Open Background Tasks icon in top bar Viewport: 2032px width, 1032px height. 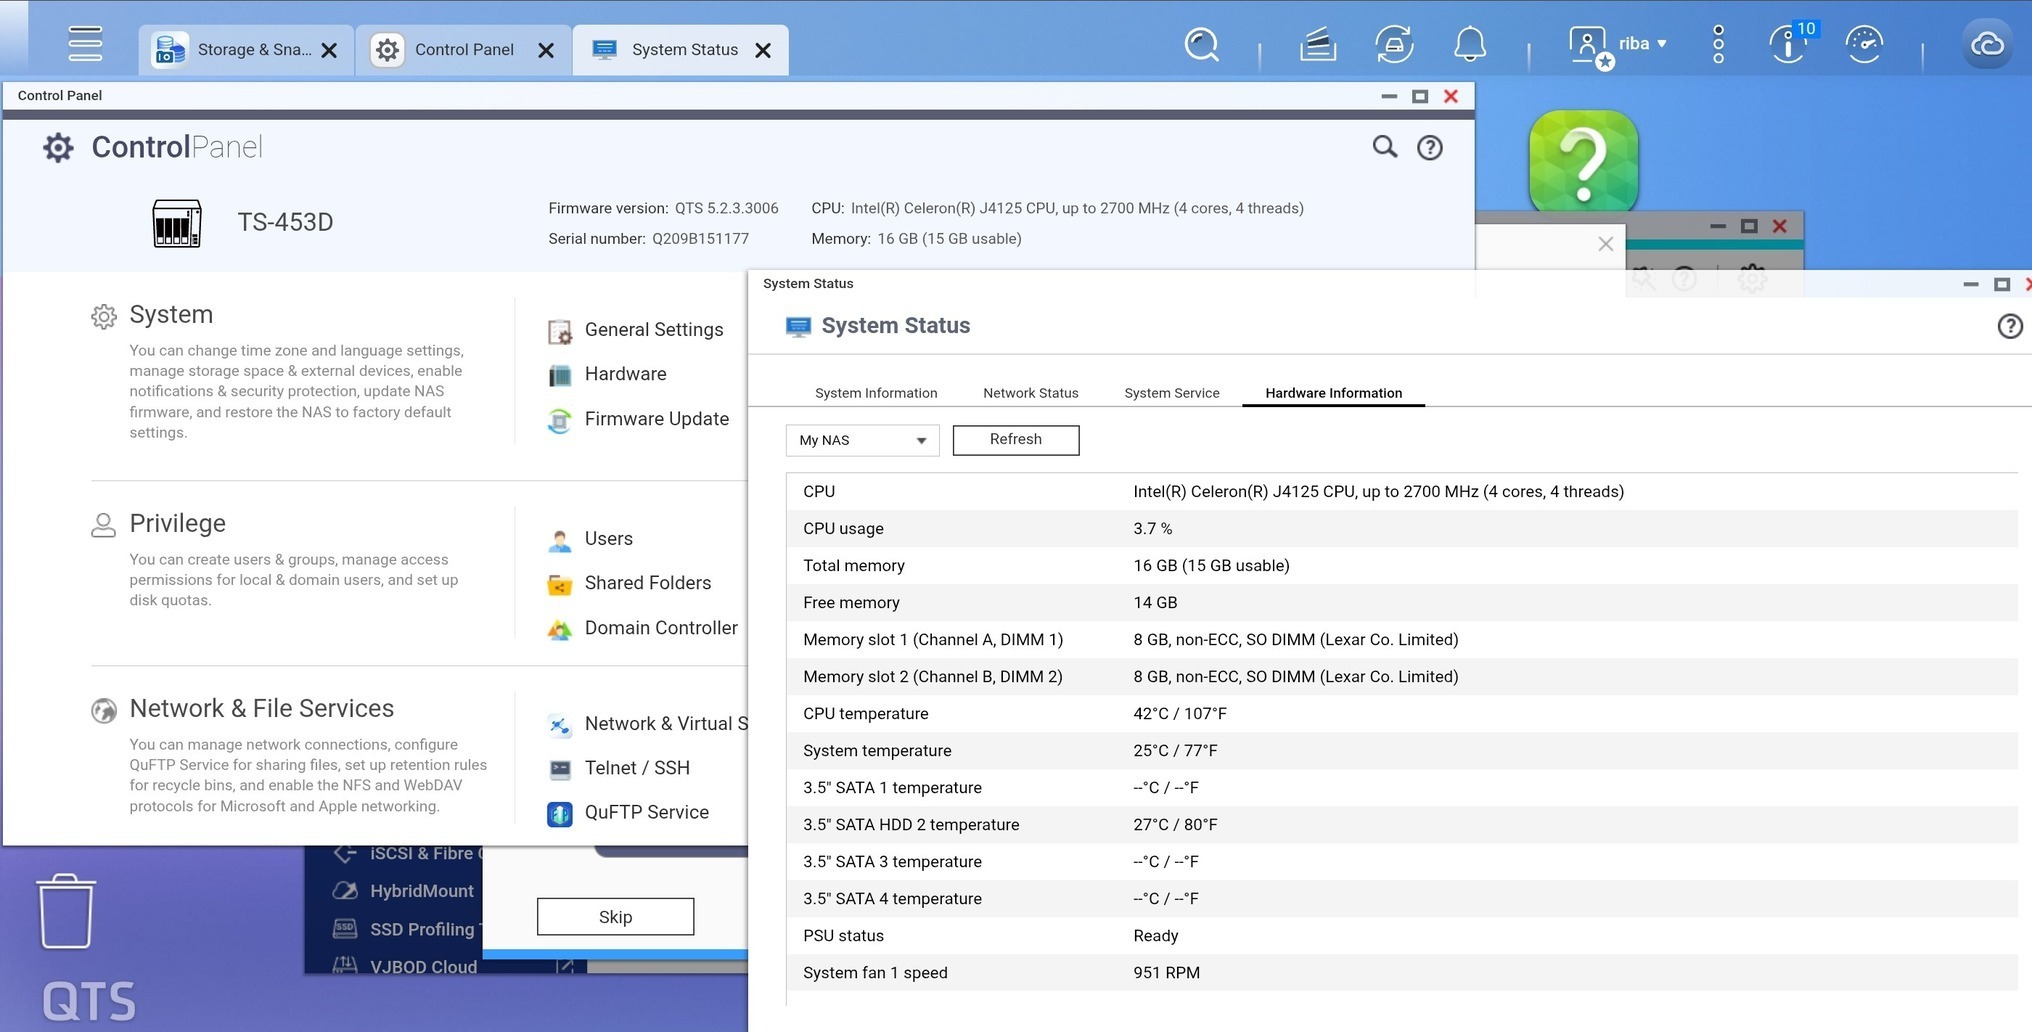click(x=1317, y=44)
